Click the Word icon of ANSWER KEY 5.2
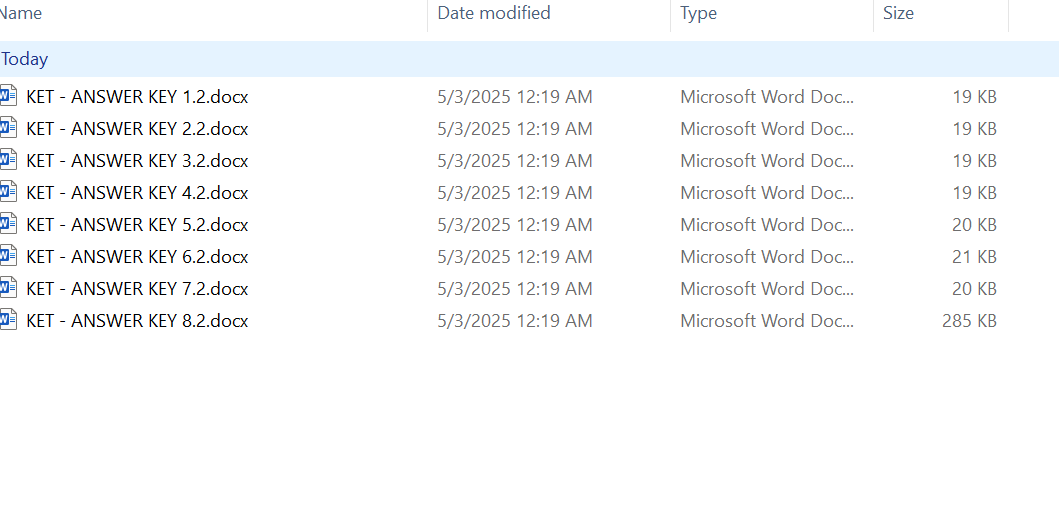The image size is (1059, 521). [9, 224]
